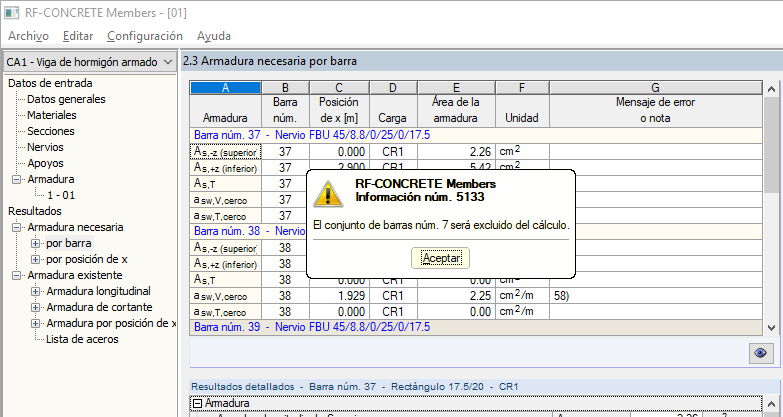Select Materiales in the tree
783x417 pixels.
(x=51, y=115)
